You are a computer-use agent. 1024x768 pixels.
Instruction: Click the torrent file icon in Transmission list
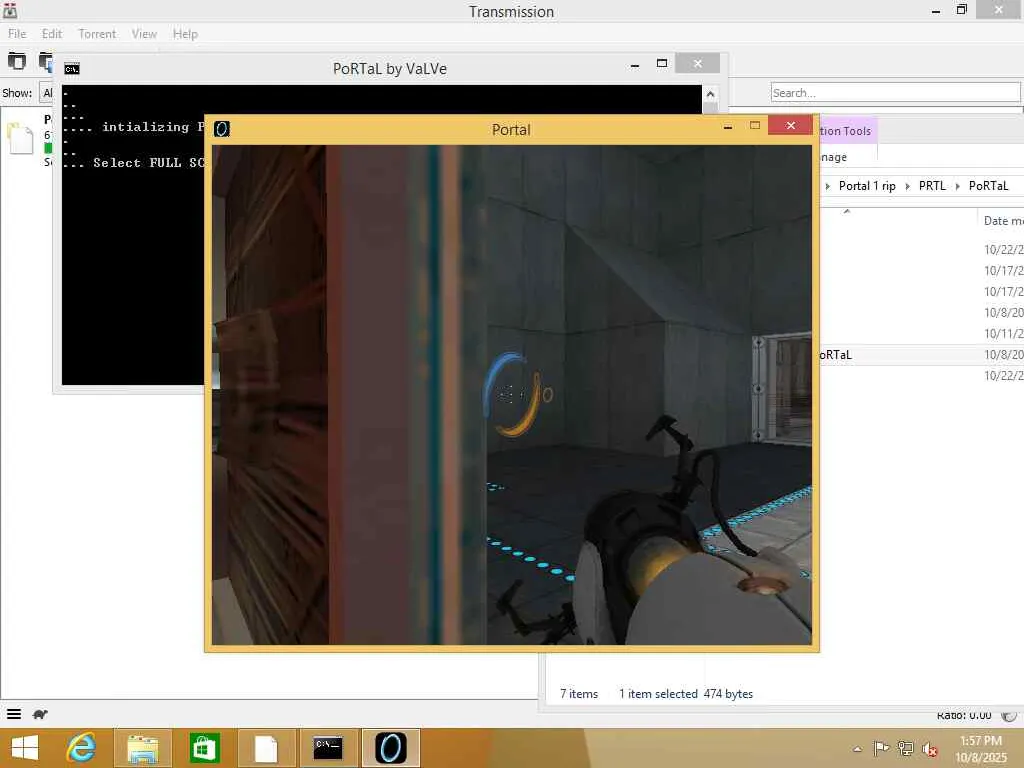20,138
